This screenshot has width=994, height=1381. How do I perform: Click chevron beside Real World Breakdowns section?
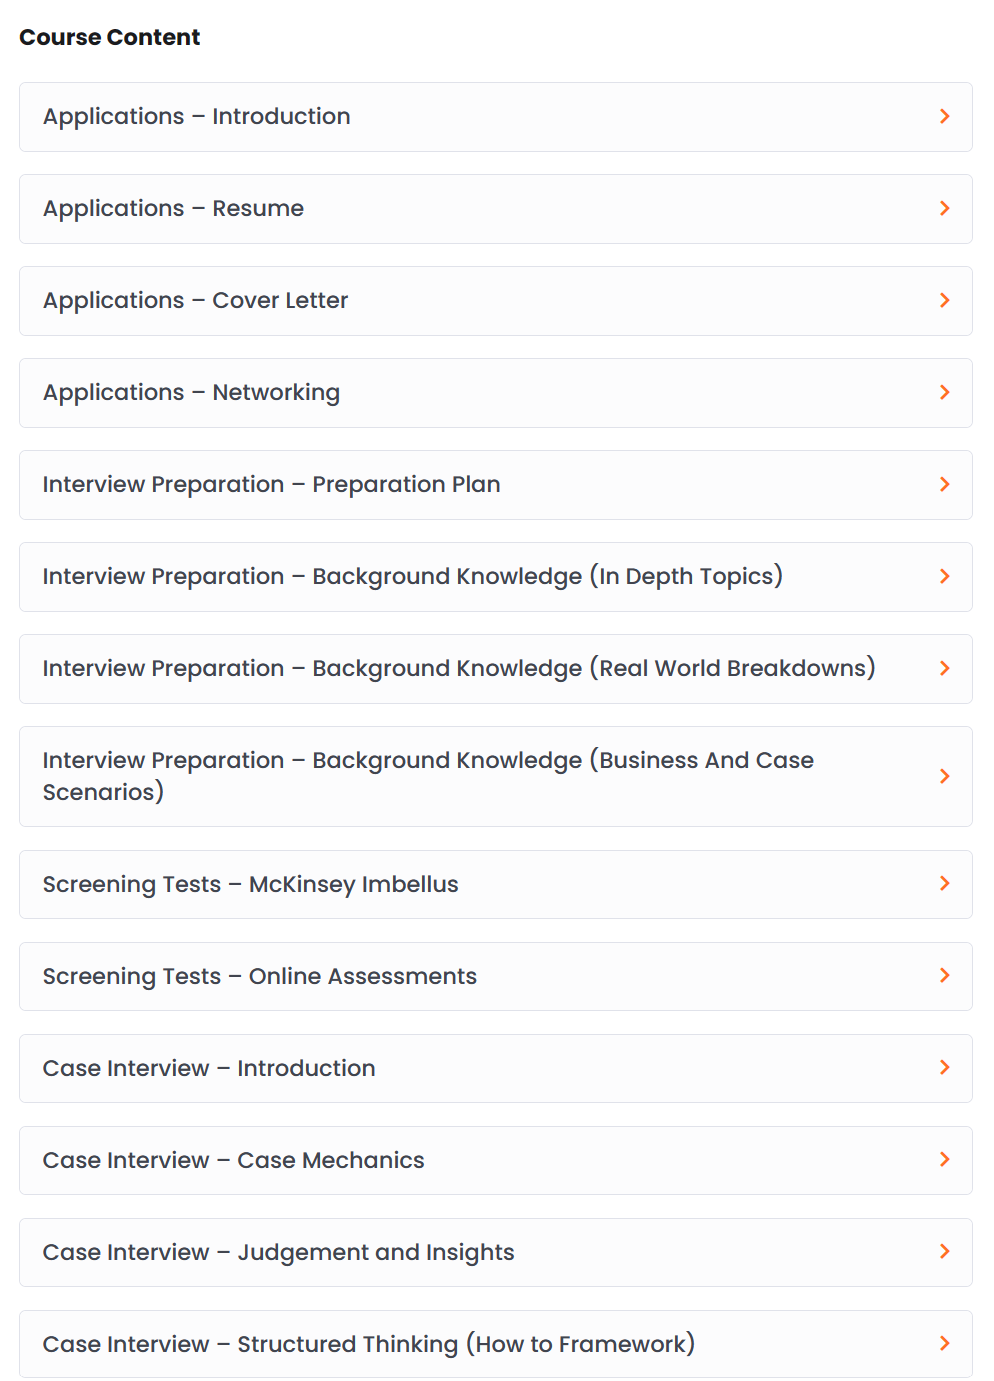945,668
